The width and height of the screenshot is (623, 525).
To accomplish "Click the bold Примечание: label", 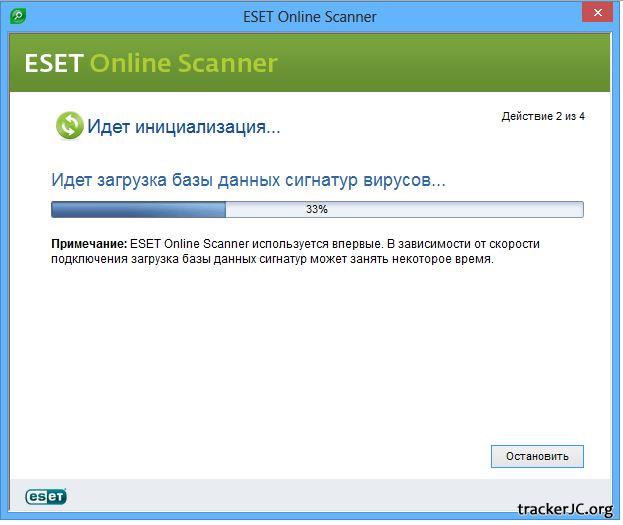I will (x=89, y=244).
